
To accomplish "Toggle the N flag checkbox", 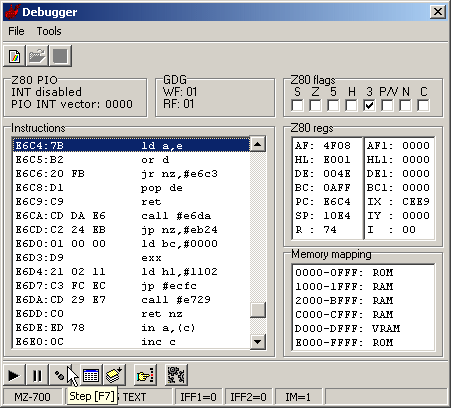I will coord(405,106).
